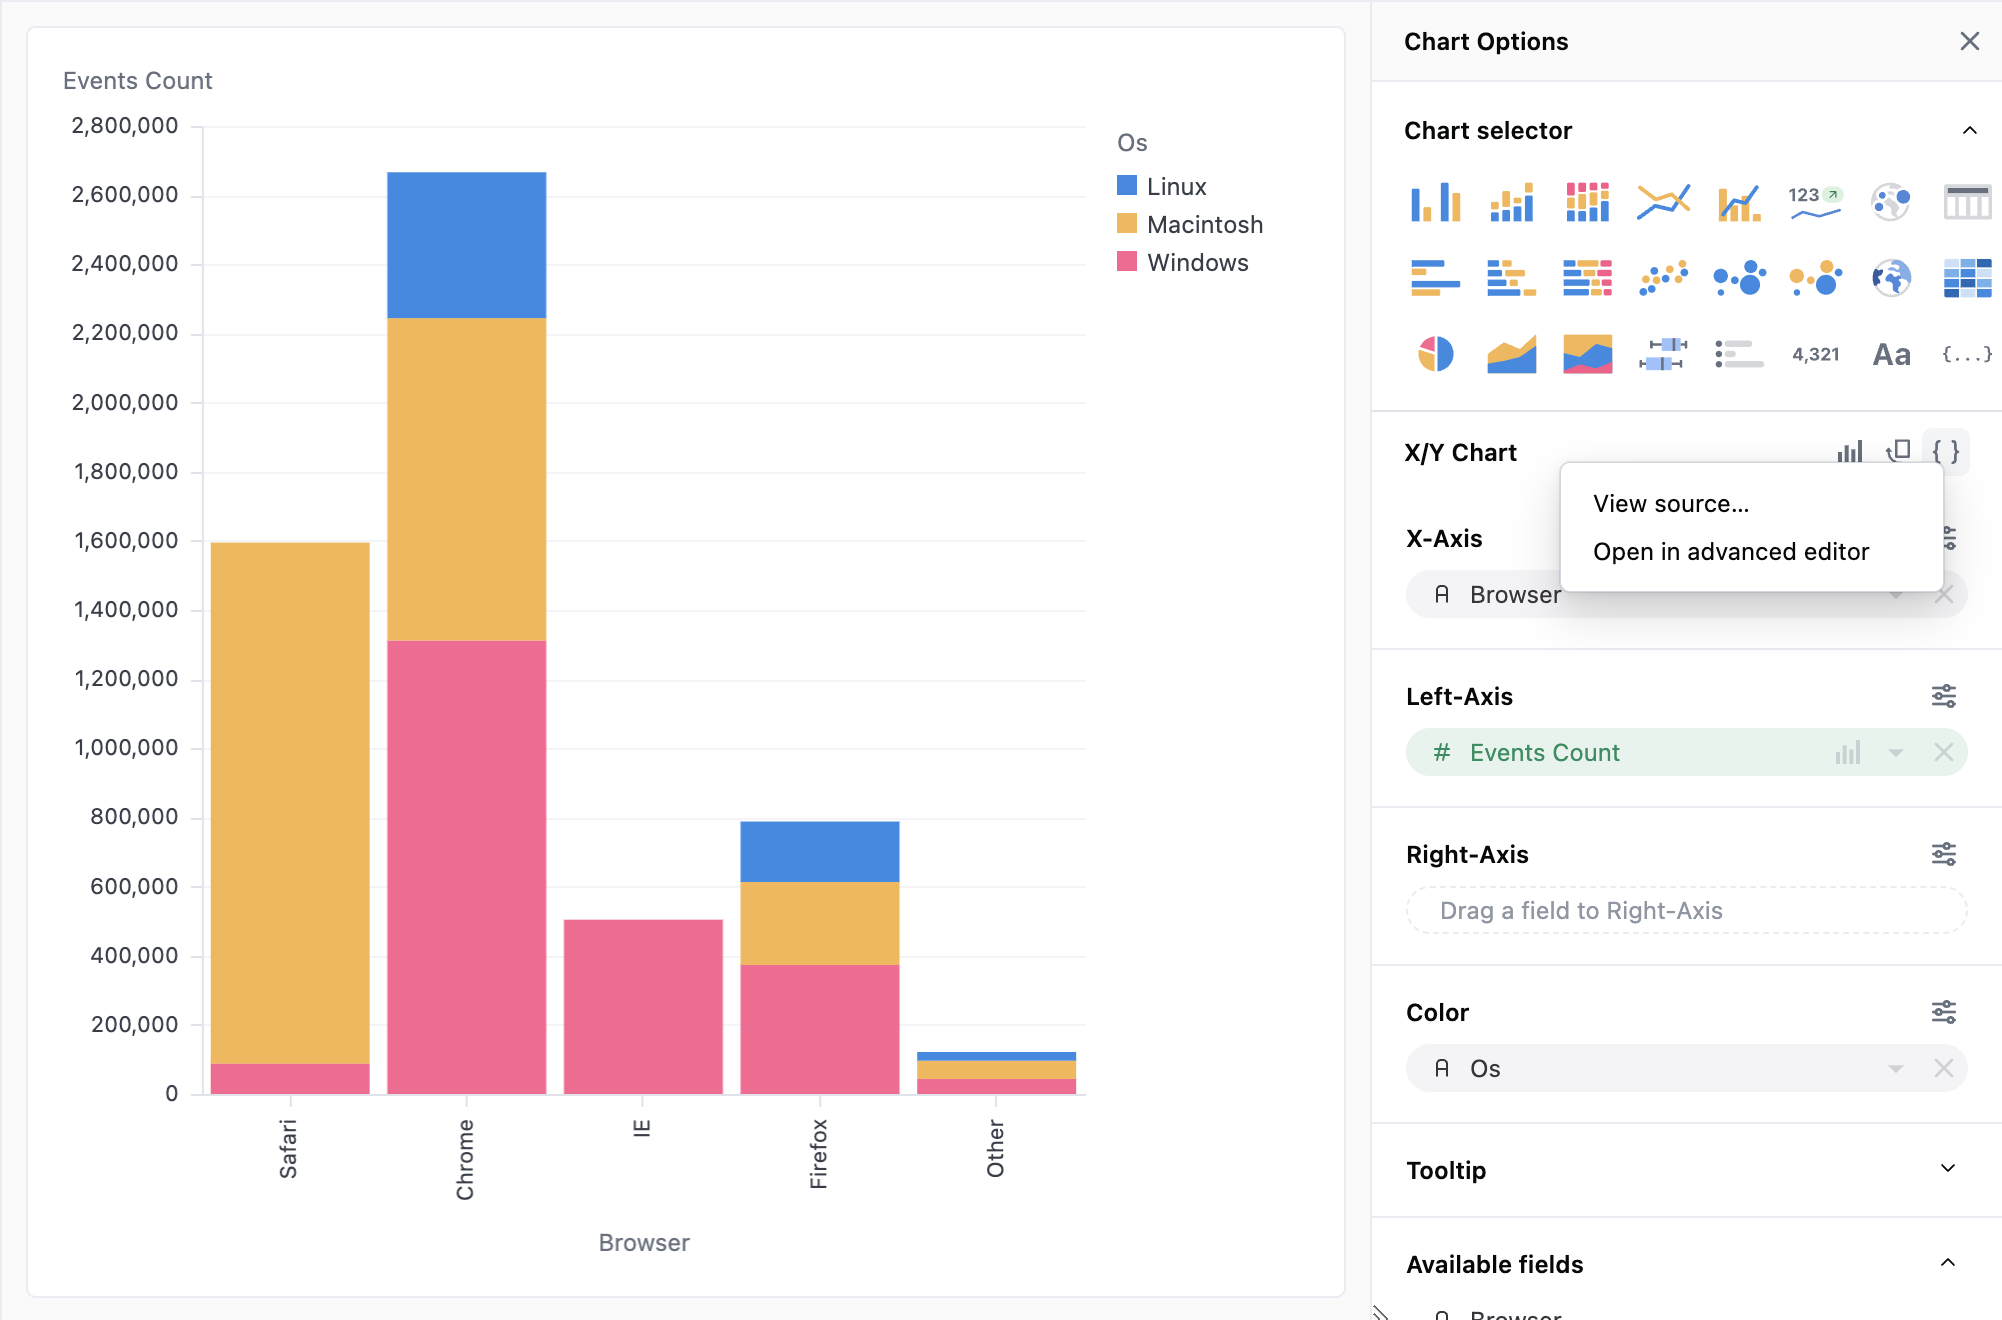Select the heatmap grid chart type
This screenshot has width=2002, height=1320.
pos(1967,278)
